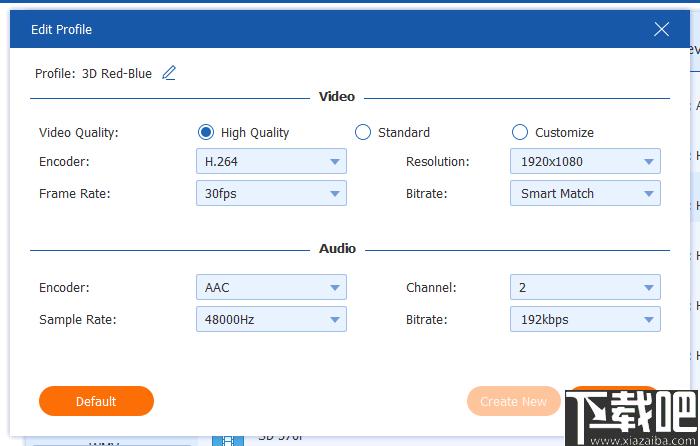Expand the audio Bitrate 192kbps dropdown
700x446 pixels.
(x=585, y=319)
